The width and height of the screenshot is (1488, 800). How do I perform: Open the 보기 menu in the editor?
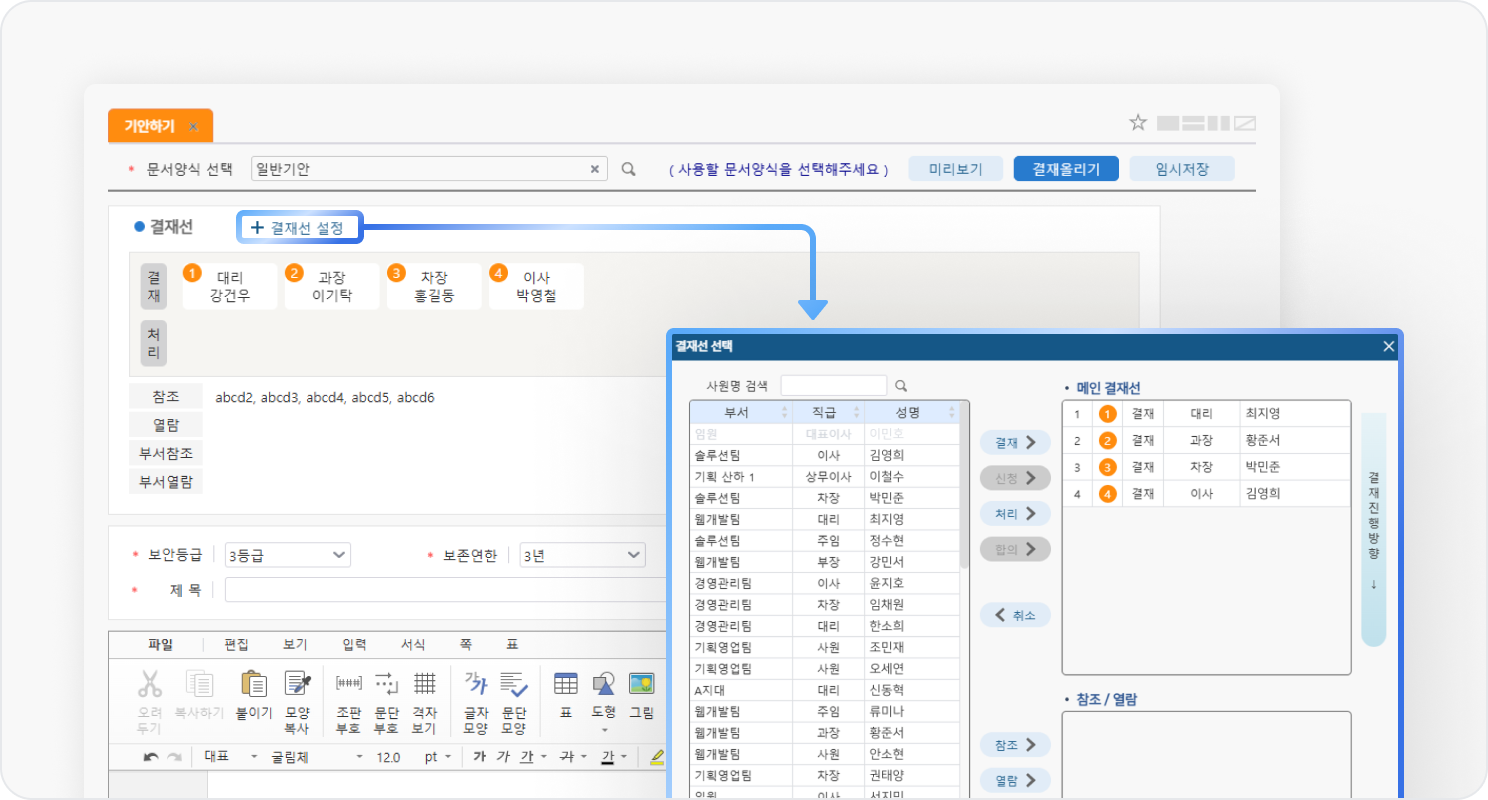295,645
